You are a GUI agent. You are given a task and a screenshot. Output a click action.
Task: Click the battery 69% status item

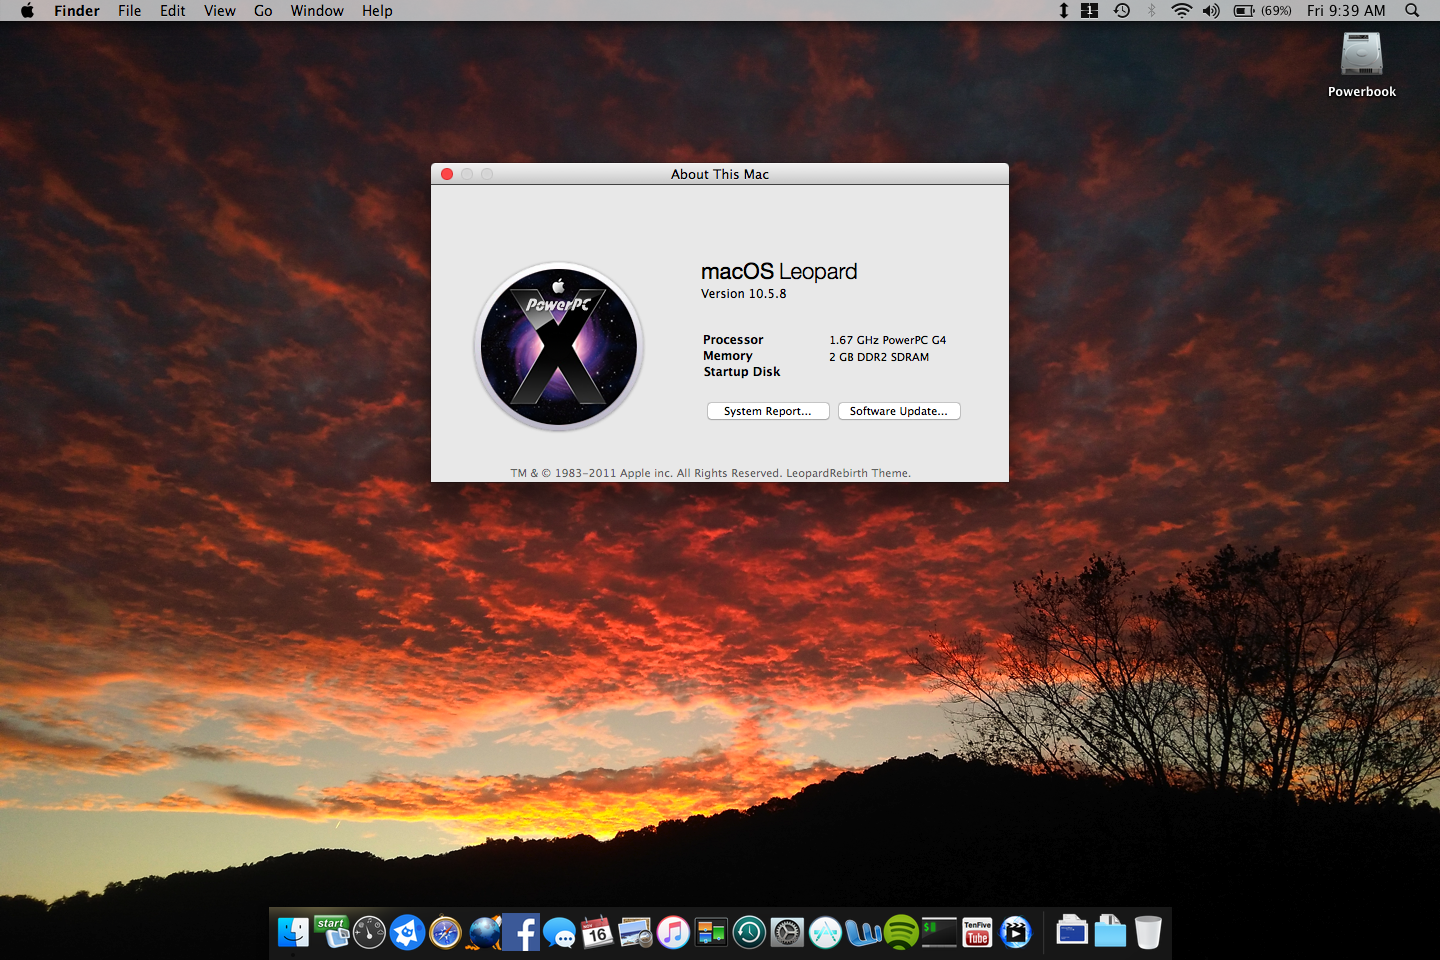click(x=1262, y=10)
